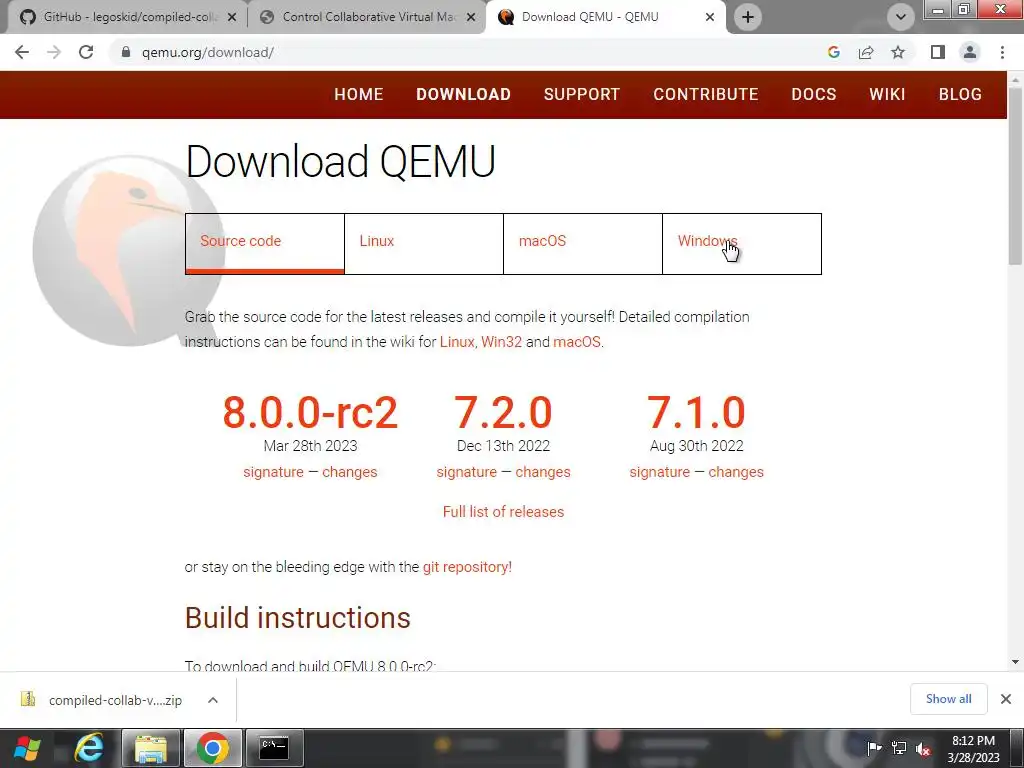Click Chrome icon in taskbar
The height and width of the screenshot is (768, 1024).
[212, 748]
